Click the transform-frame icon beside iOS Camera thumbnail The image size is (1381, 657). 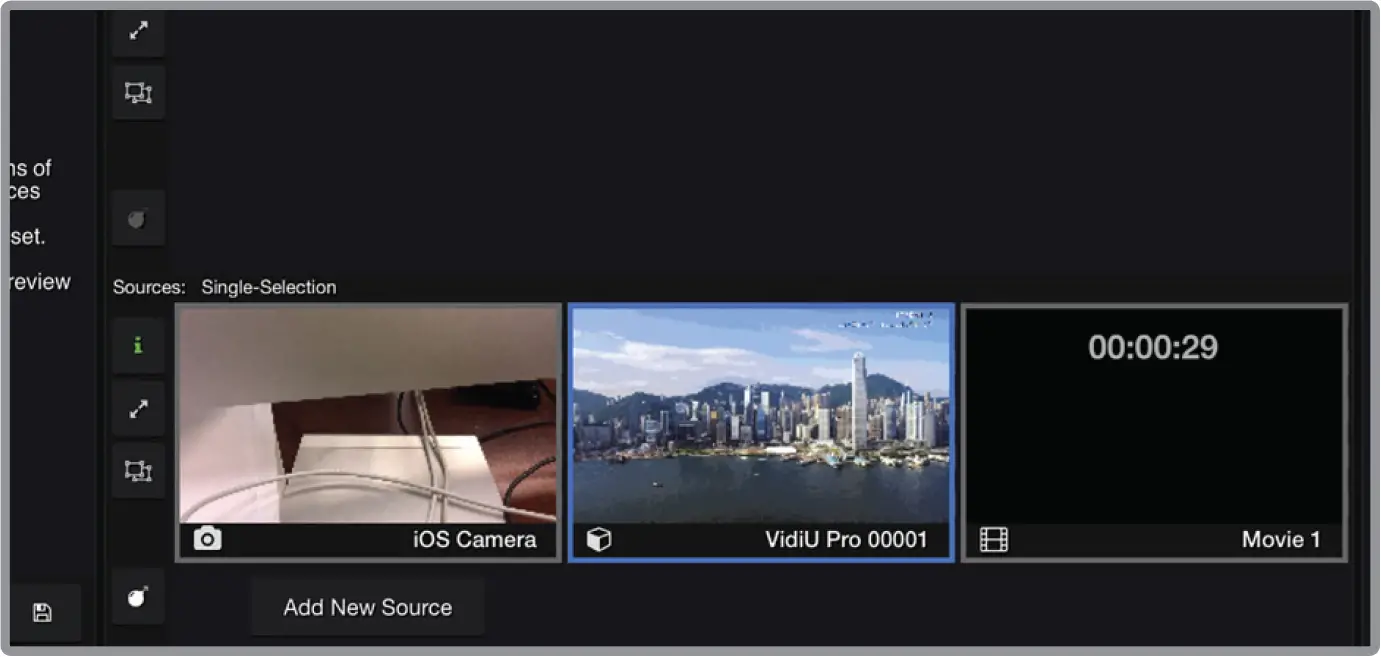point(138,470)
